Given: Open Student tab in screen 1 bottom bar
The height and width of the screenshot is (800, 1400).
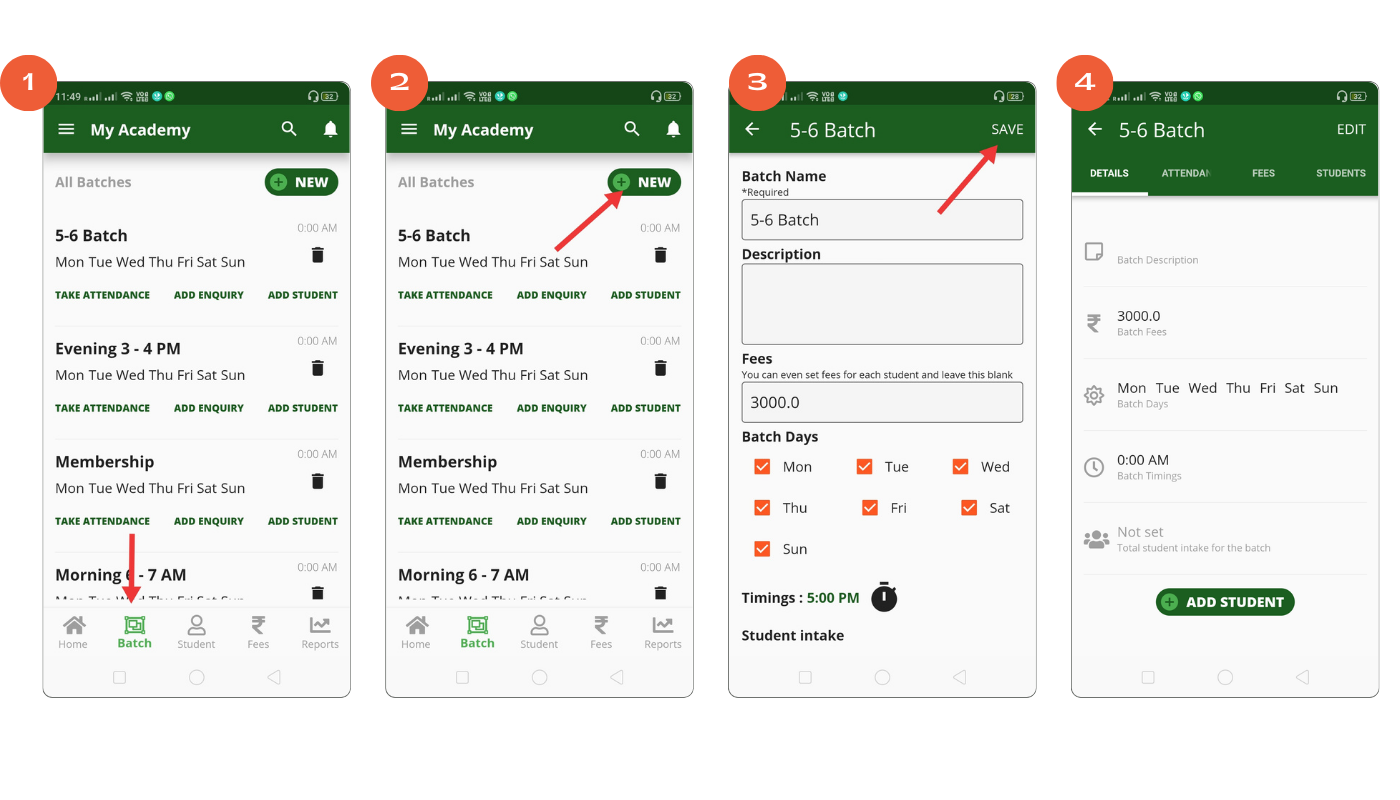Looking at the screenshot, I should [x=196, y=632].
